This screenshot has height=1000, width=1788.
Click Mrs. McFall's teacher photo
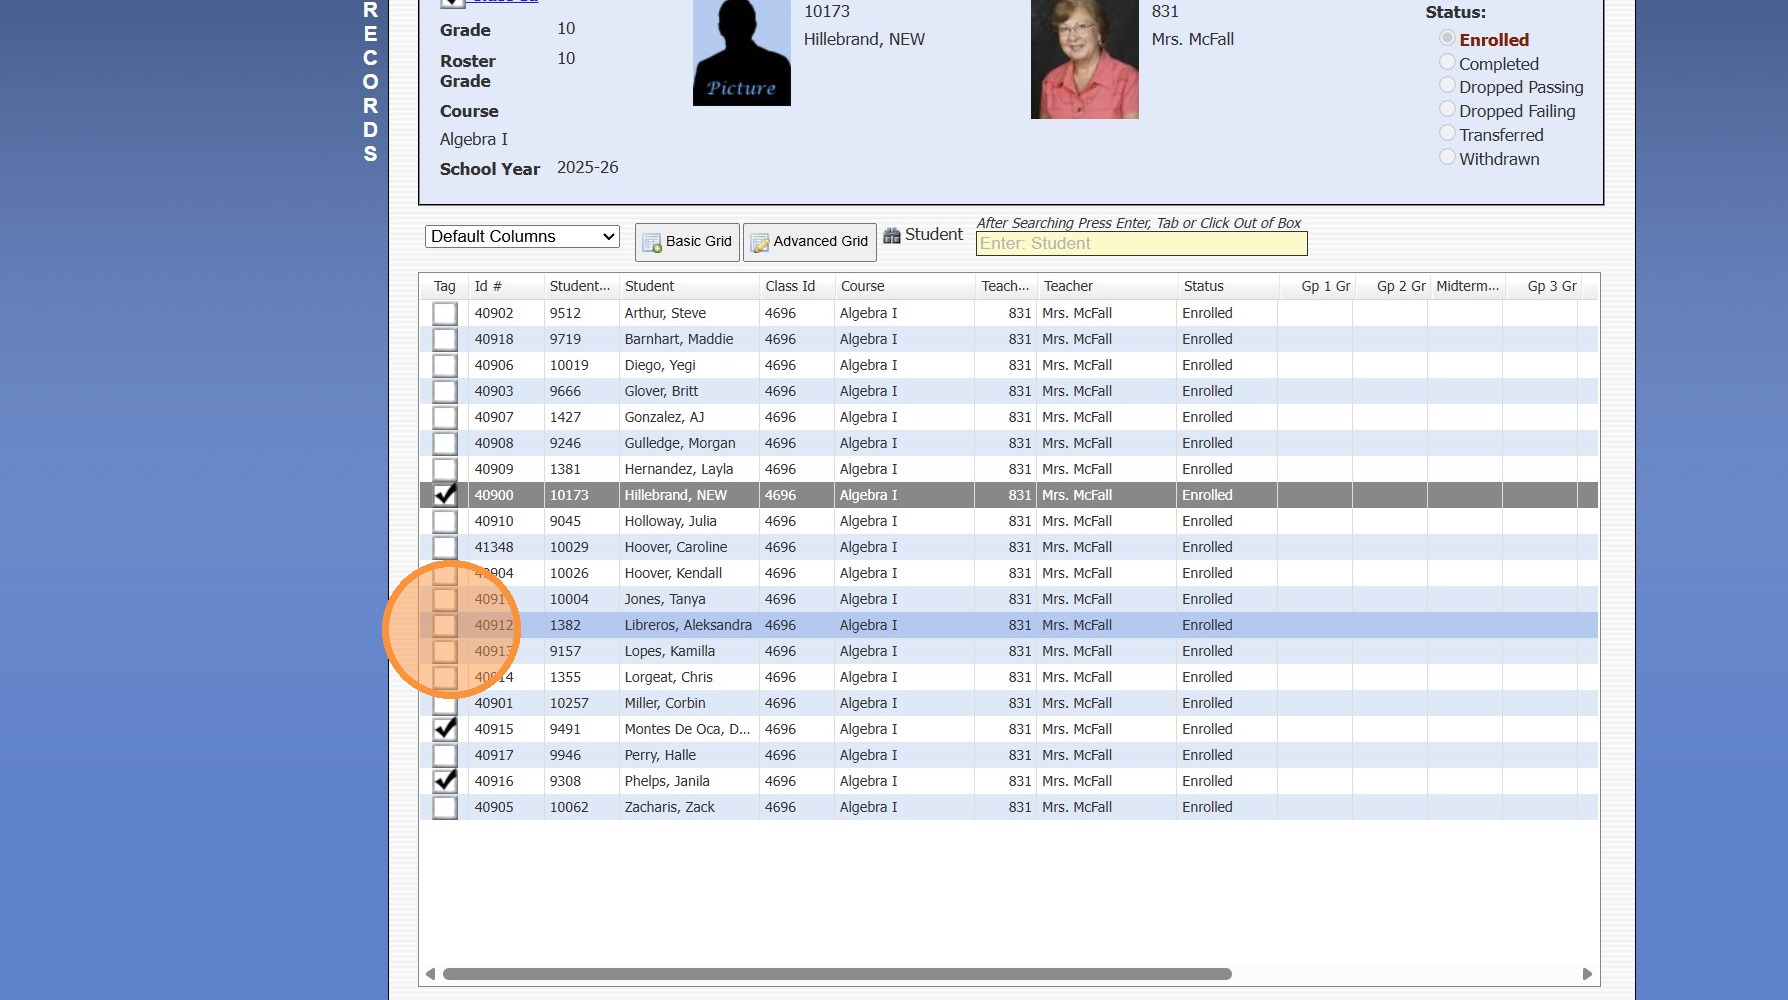(1085, 59)
